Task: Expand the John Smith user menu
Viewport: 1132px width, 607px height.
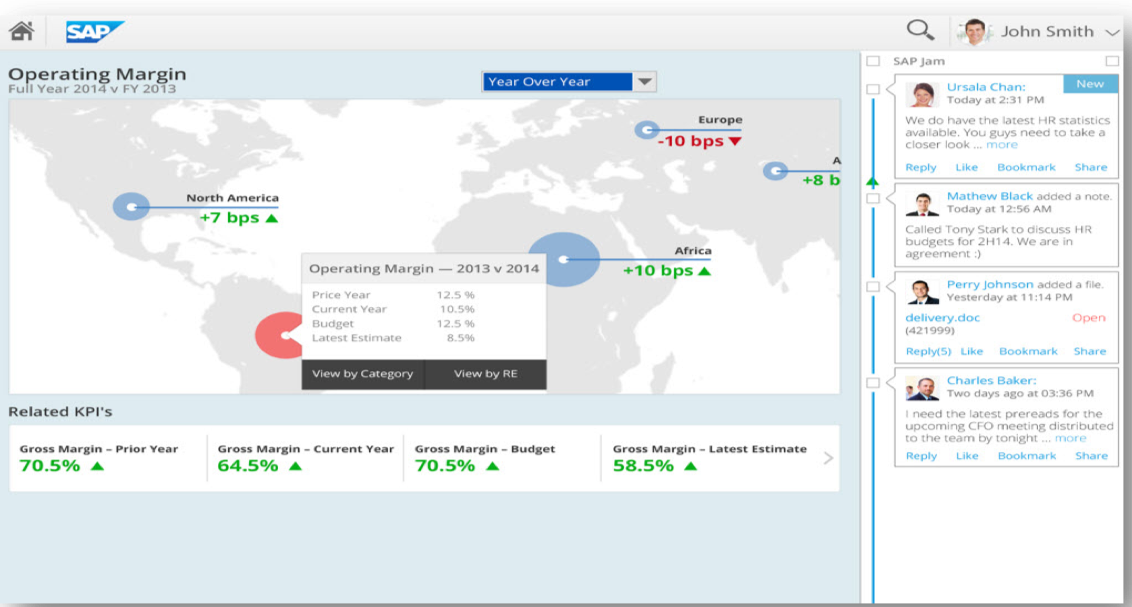Action: coord(1113,32)
